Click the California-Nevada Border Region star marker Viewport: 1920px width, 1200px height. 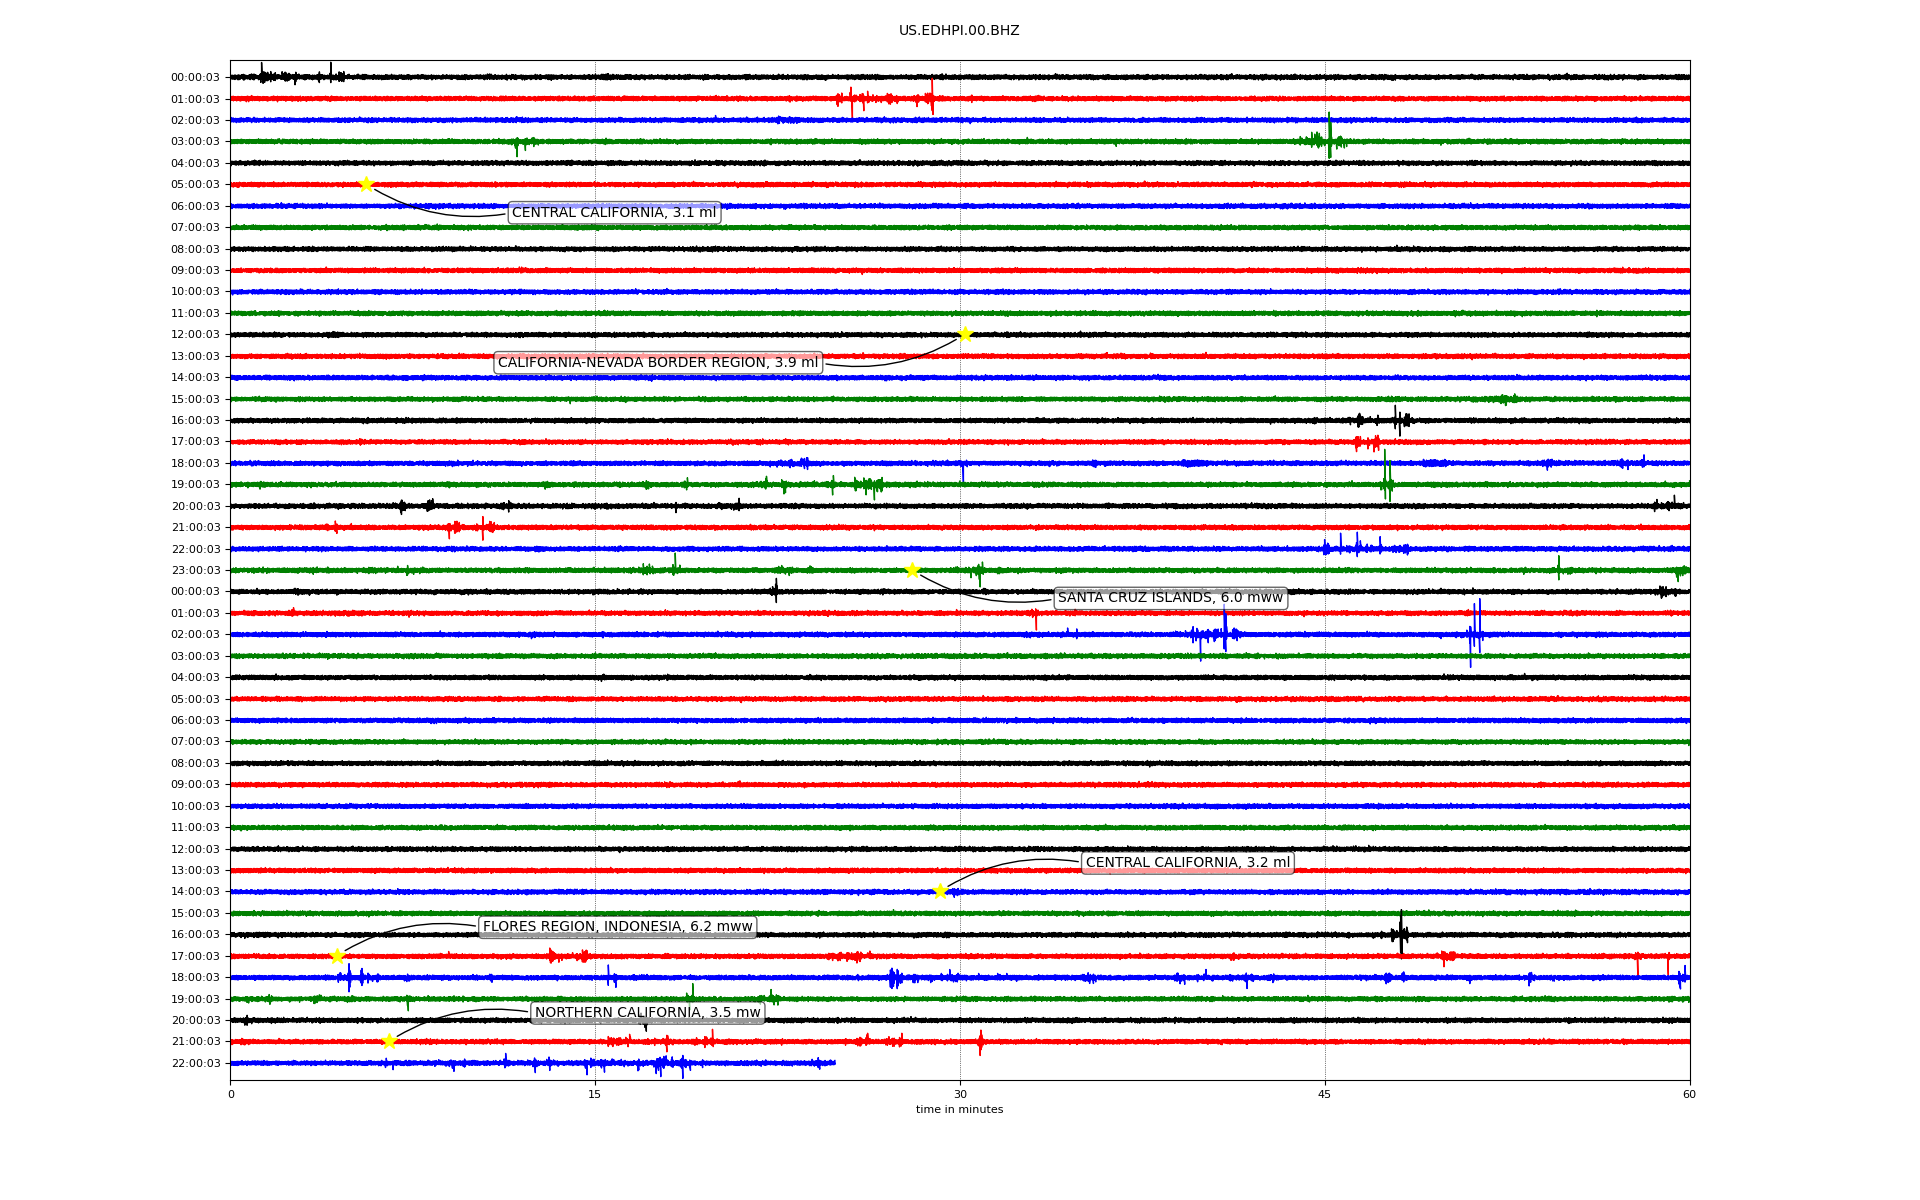coord(965,334)
